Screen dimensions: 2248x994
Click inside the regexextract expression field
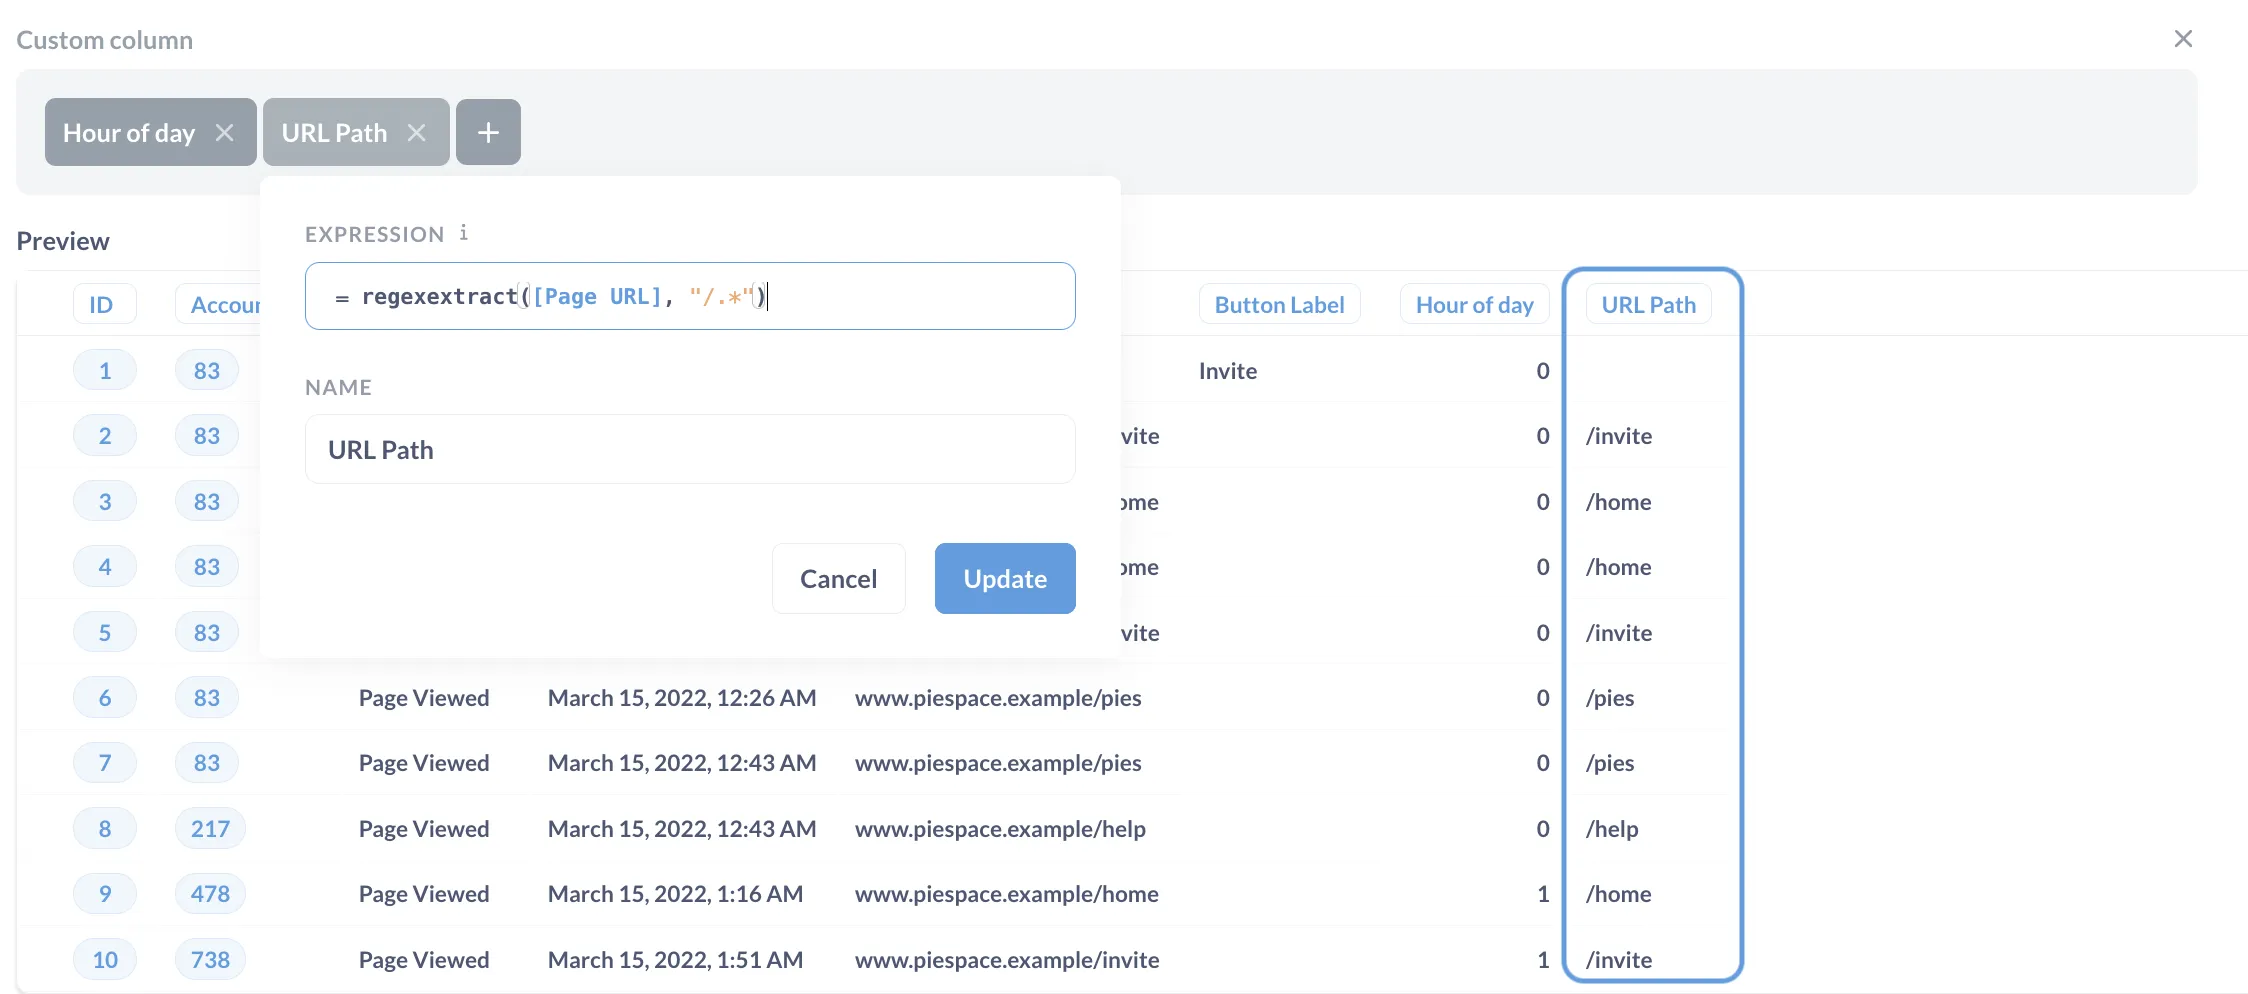pyautogui.click(x=689, y=296)
